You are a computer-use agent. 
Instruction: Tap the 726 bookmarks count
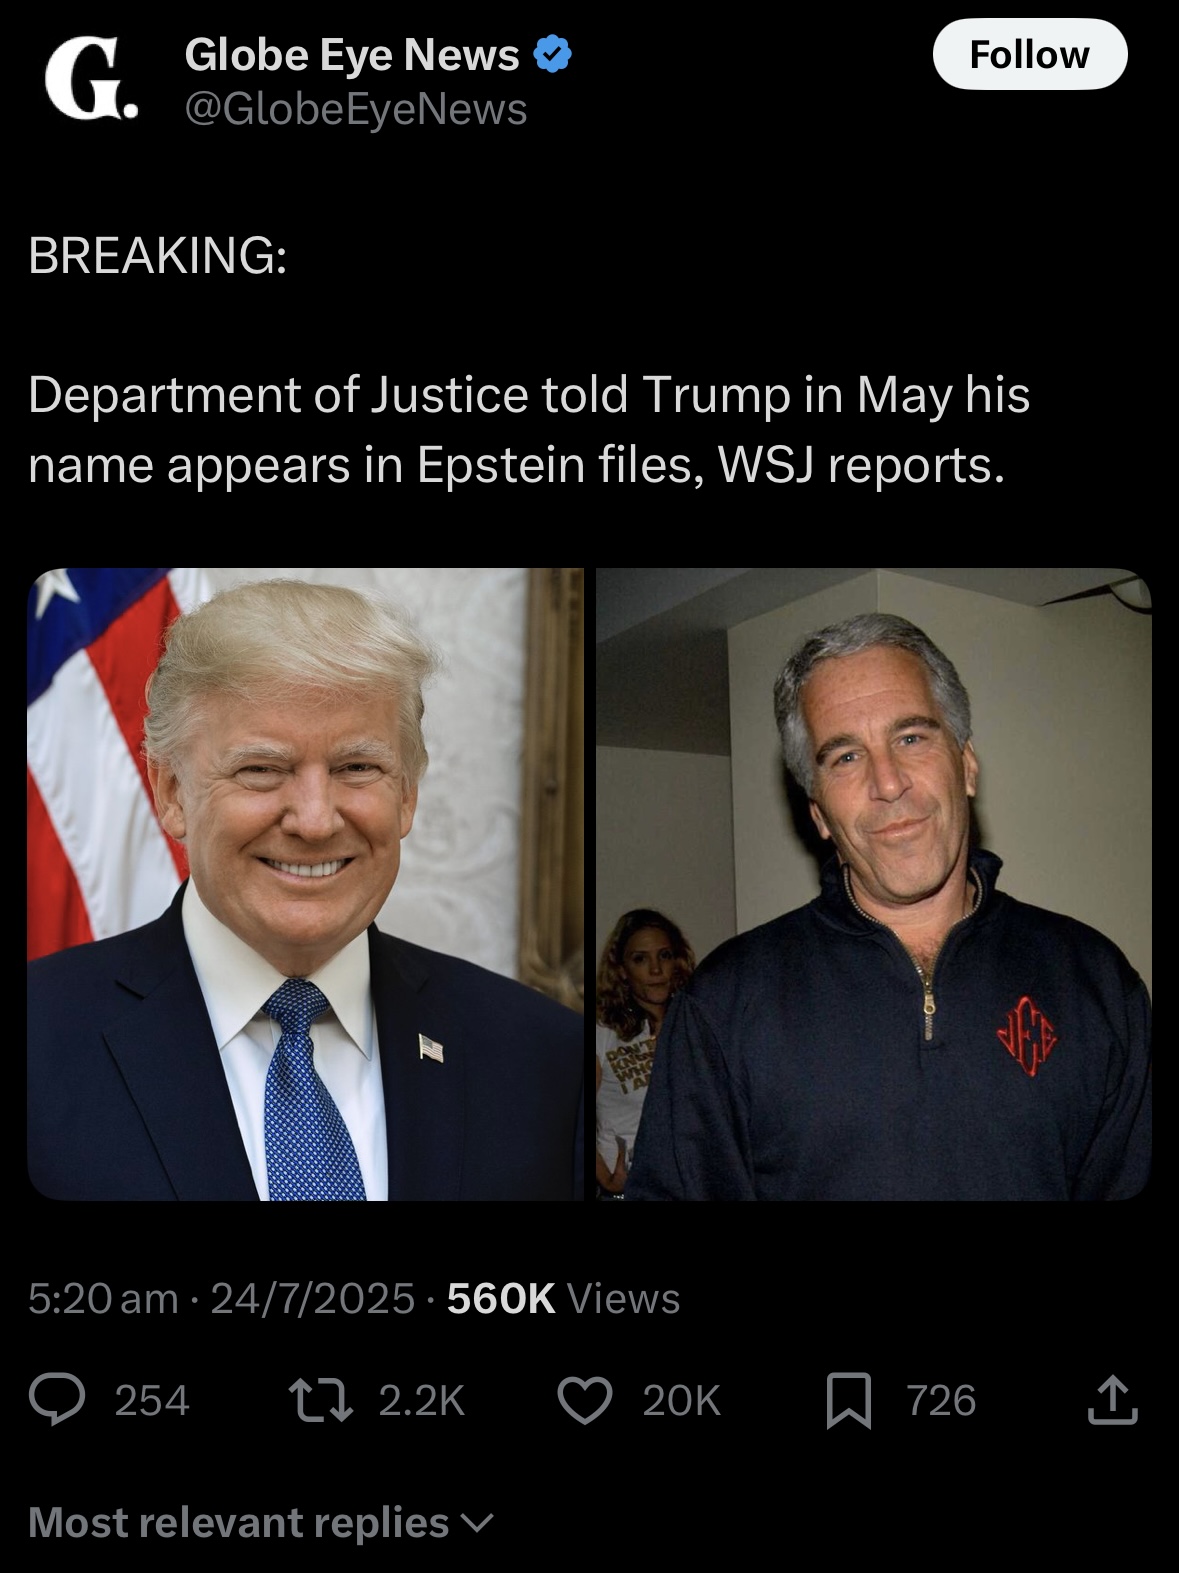tap(941, 1400)
